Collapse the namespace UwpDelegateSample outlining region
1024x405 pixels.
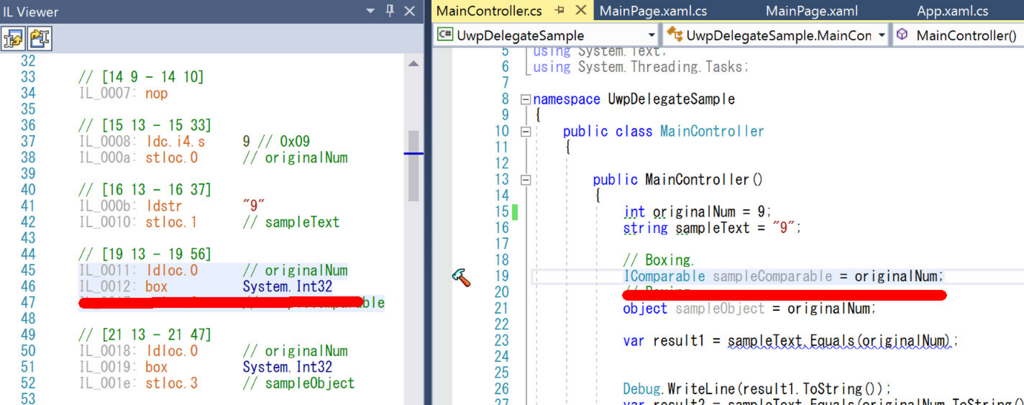[x=525, y=100]
